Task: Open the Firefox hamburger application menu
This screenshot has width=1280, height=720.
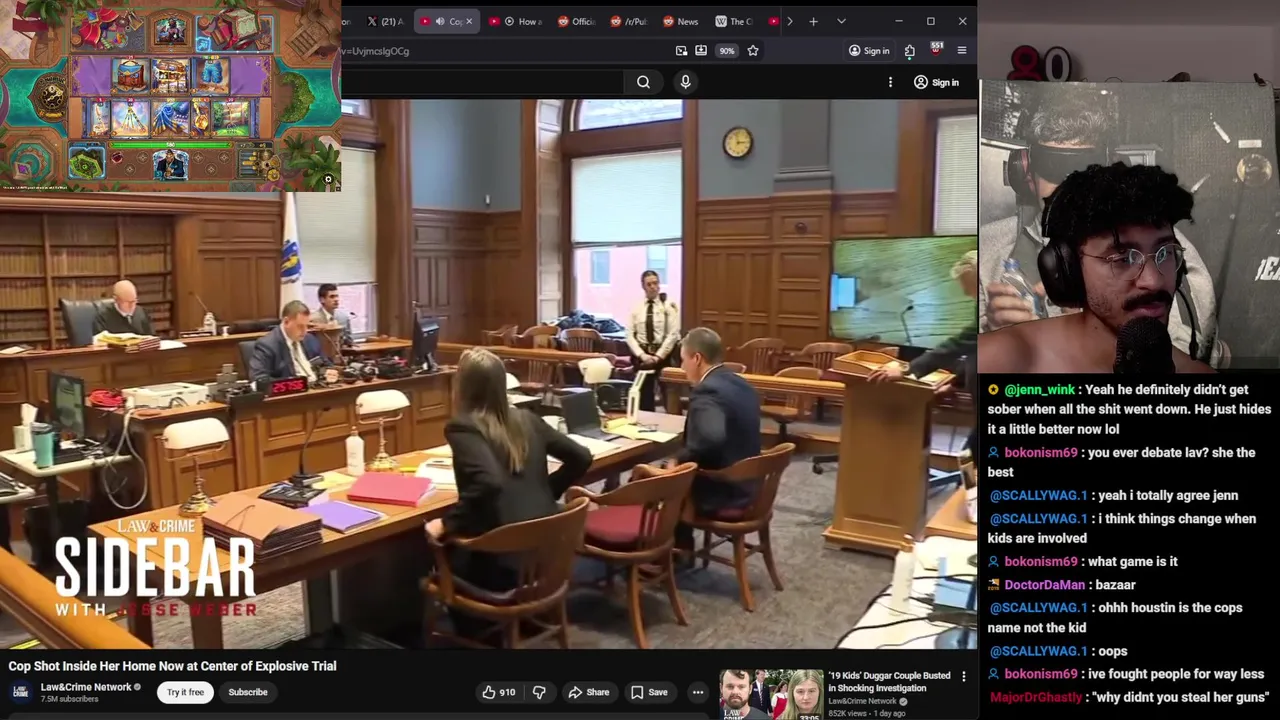Action: [x=962, y=51]
